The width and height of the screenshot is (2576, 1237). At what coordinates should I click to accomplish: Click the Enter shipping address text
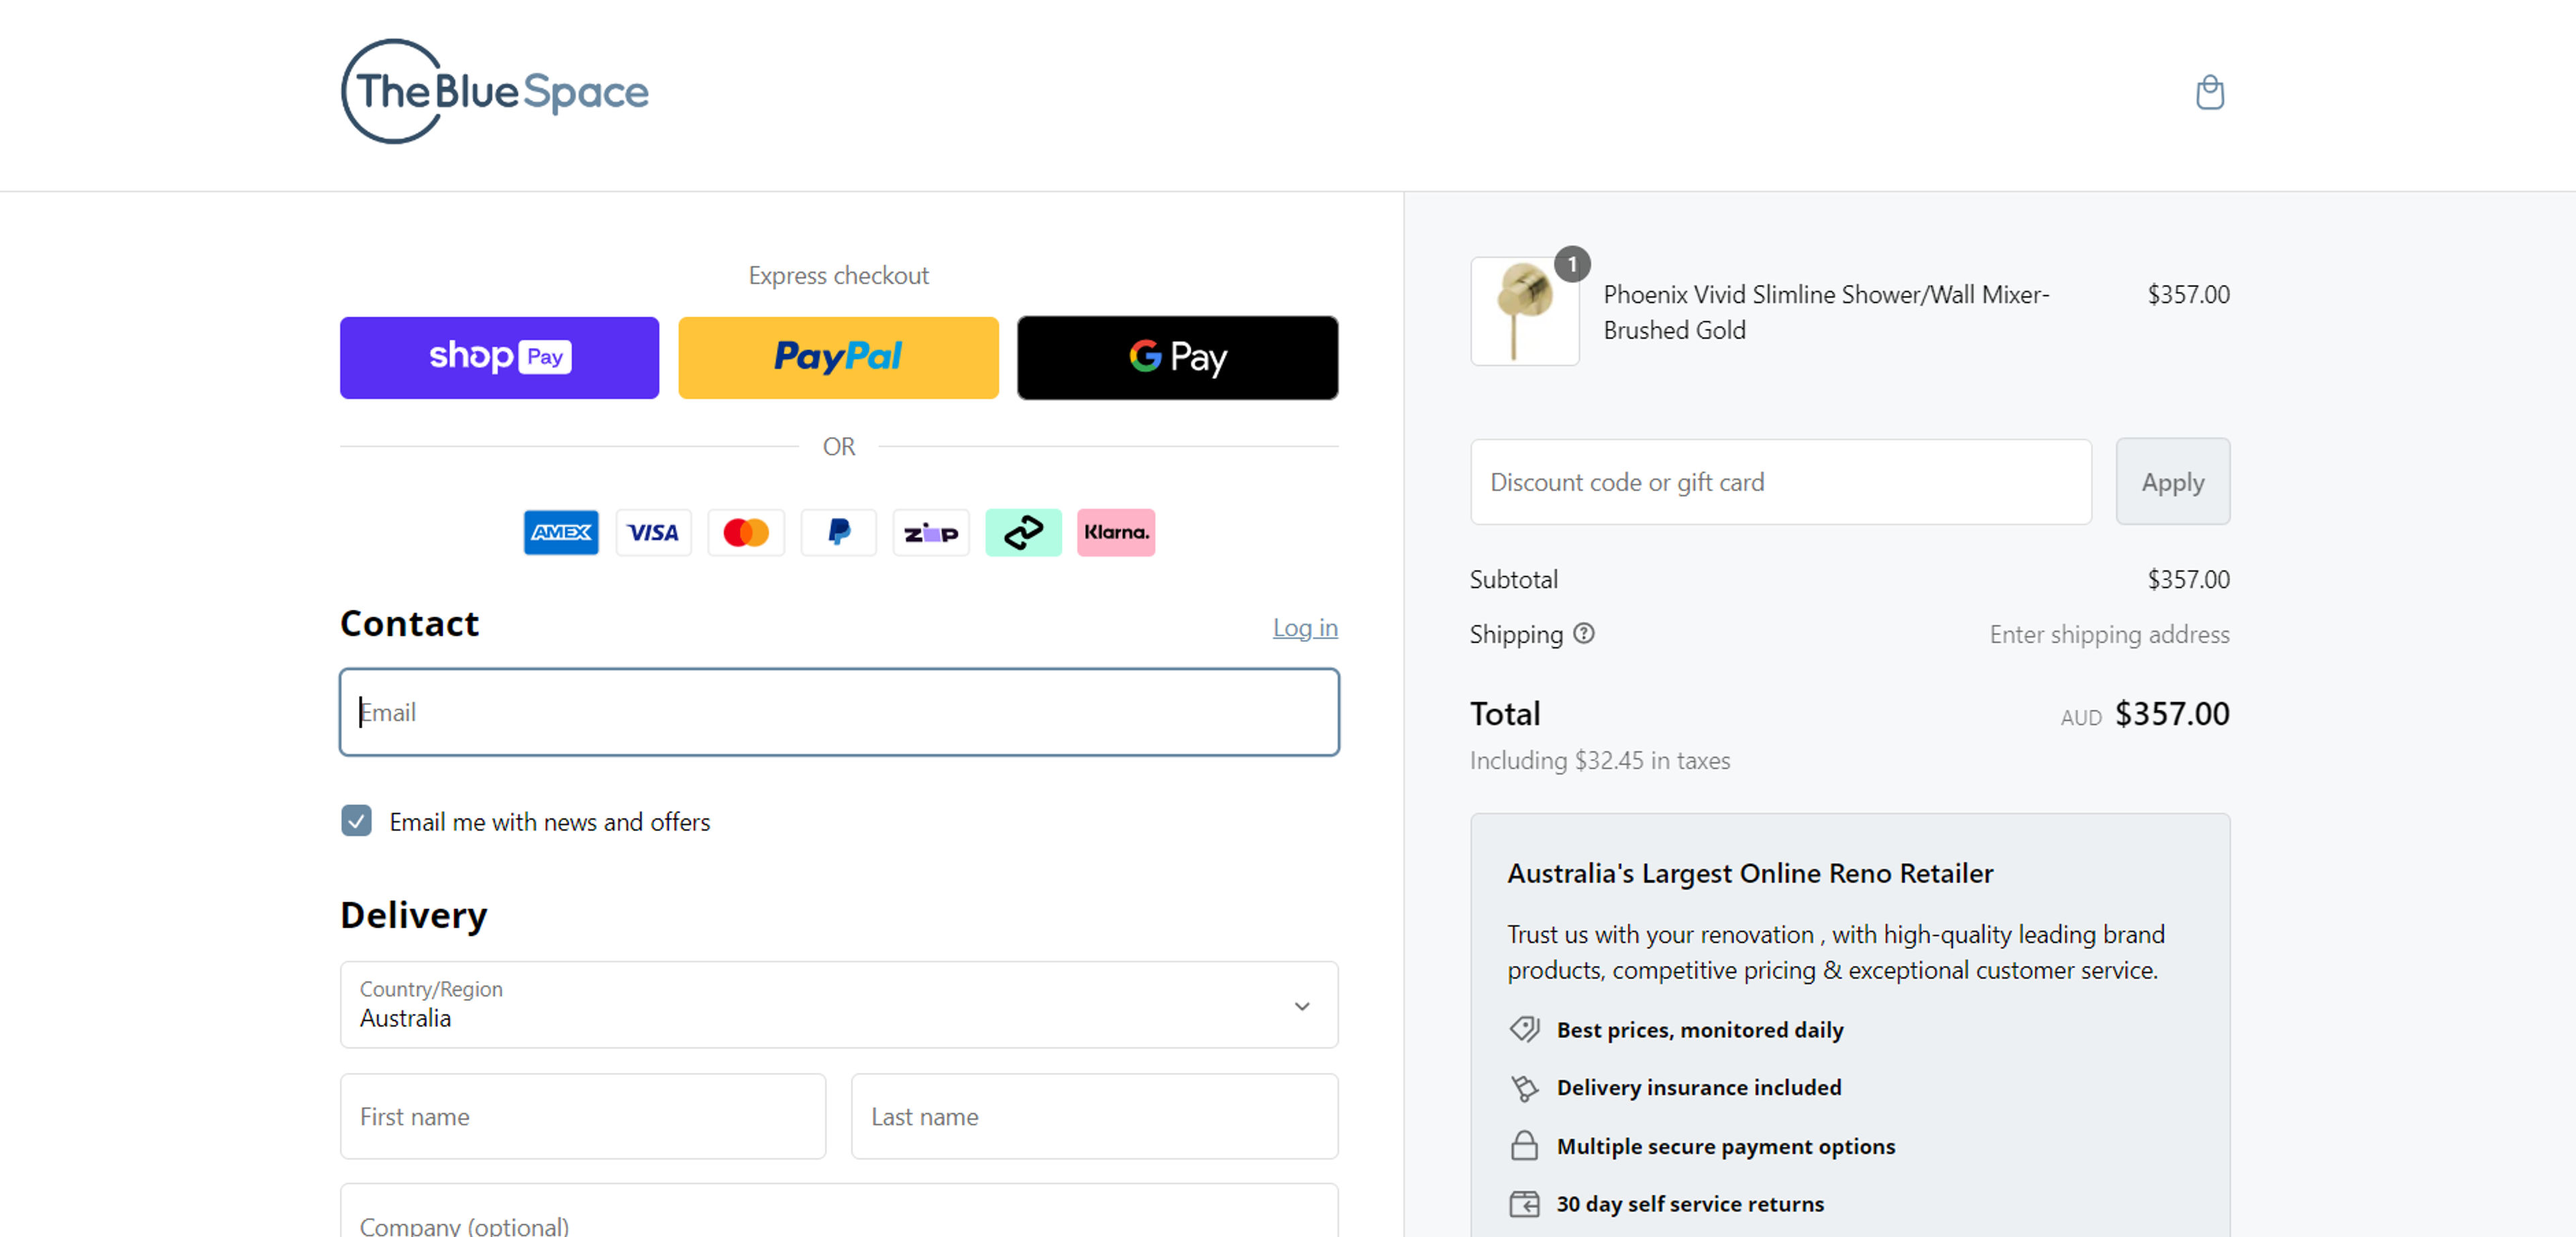tap(2109, 634)
